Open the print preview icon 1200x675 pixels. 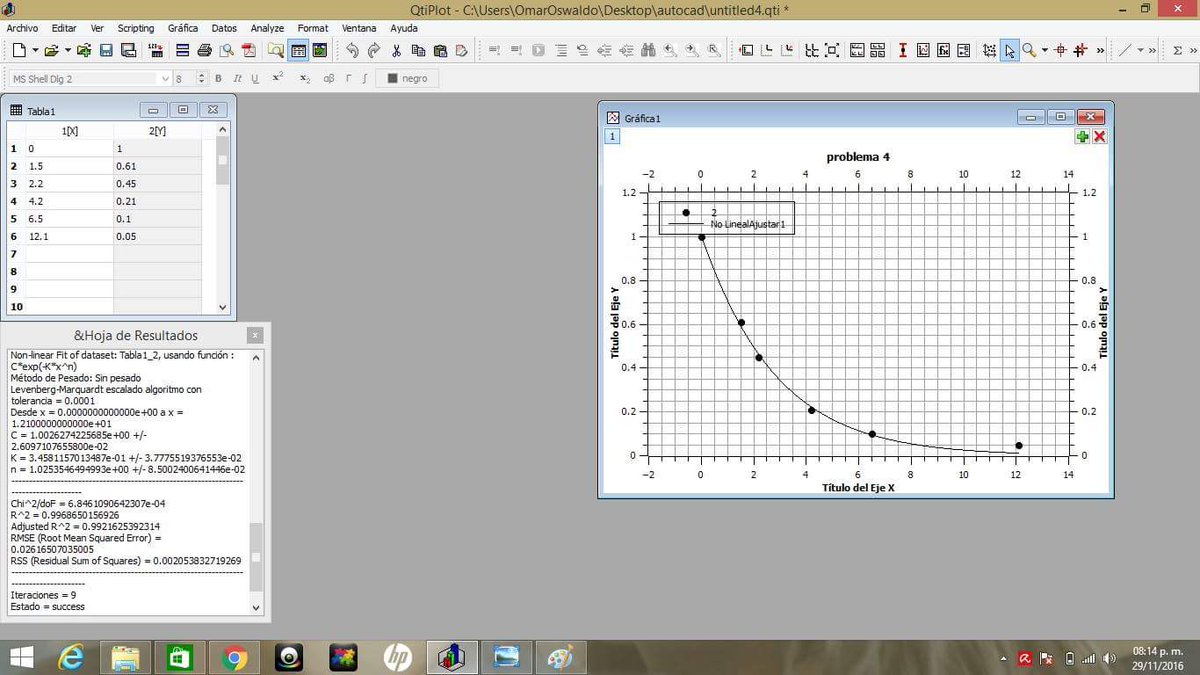point(227,50)
